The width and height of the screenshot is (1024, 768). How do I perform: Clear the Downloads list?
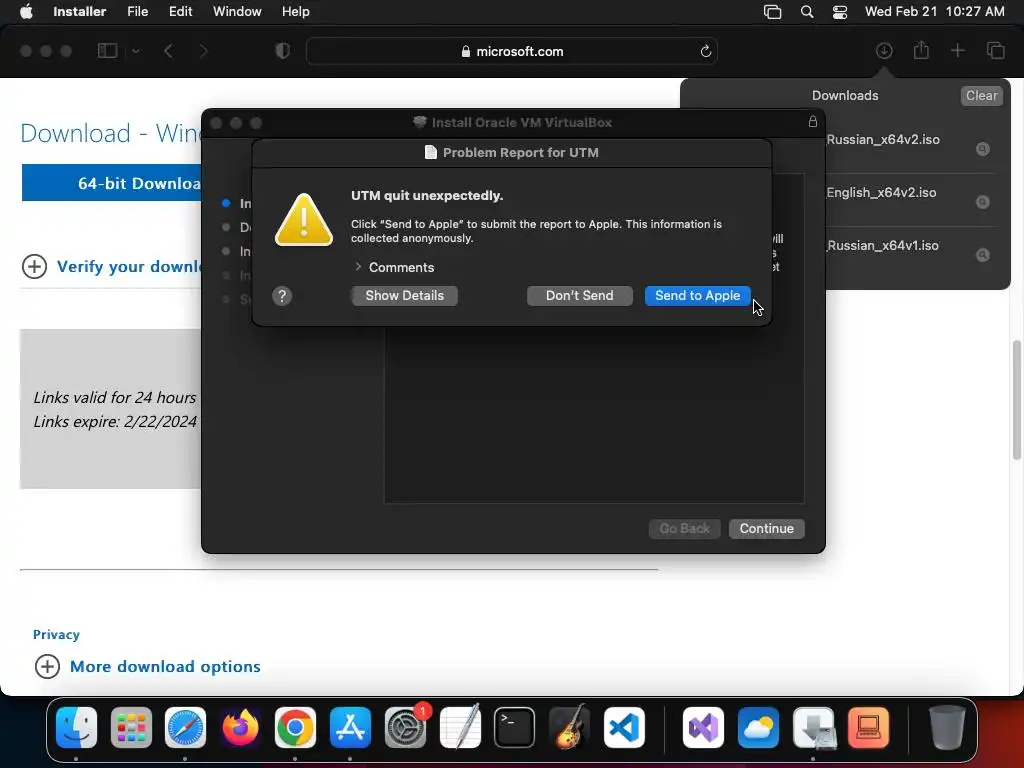(982, 95)
